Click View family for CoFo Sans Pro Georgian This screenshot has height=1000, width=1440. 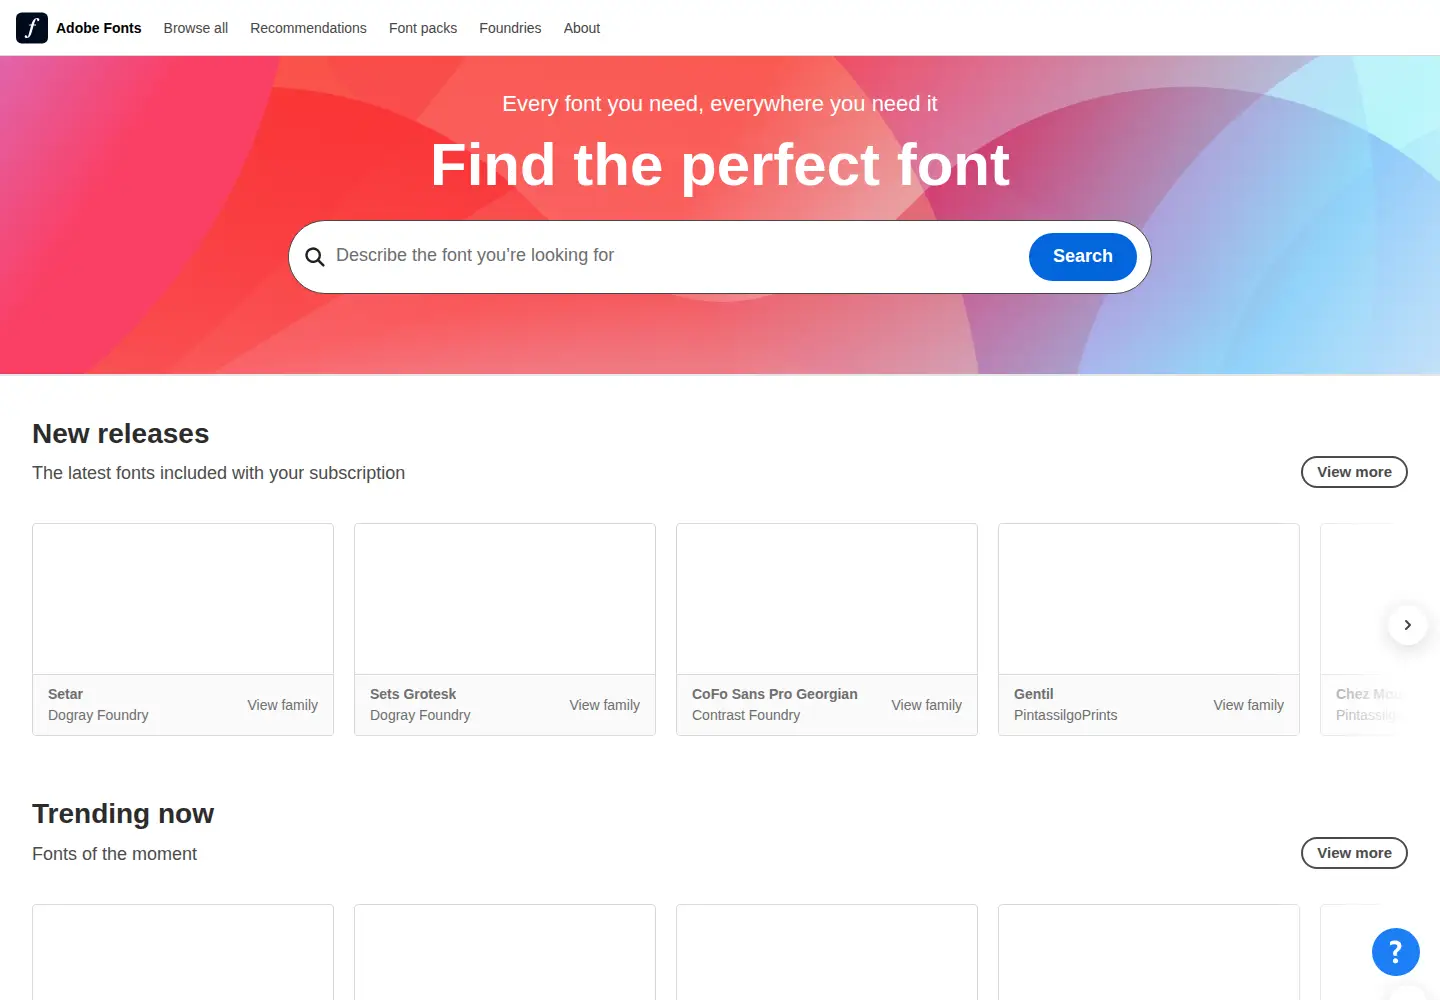click(x=927, y=705)
